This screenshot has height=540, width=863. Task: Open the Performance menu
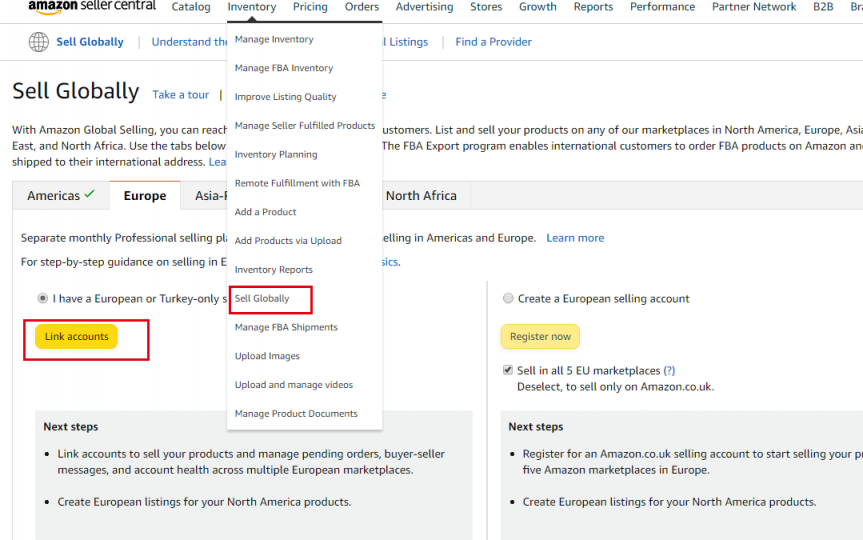(x=662, y=7)
